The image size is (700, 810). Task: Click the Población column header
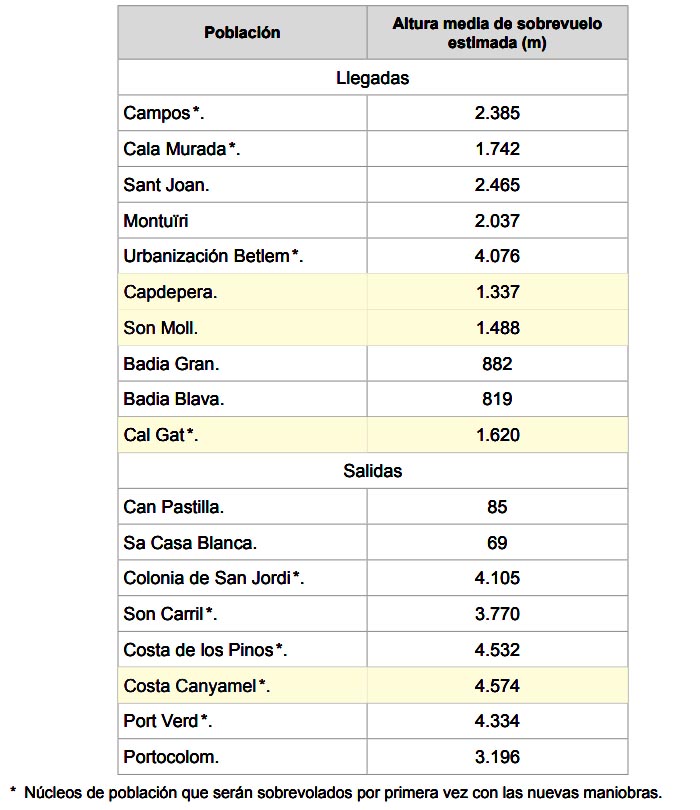pos(242,33)
